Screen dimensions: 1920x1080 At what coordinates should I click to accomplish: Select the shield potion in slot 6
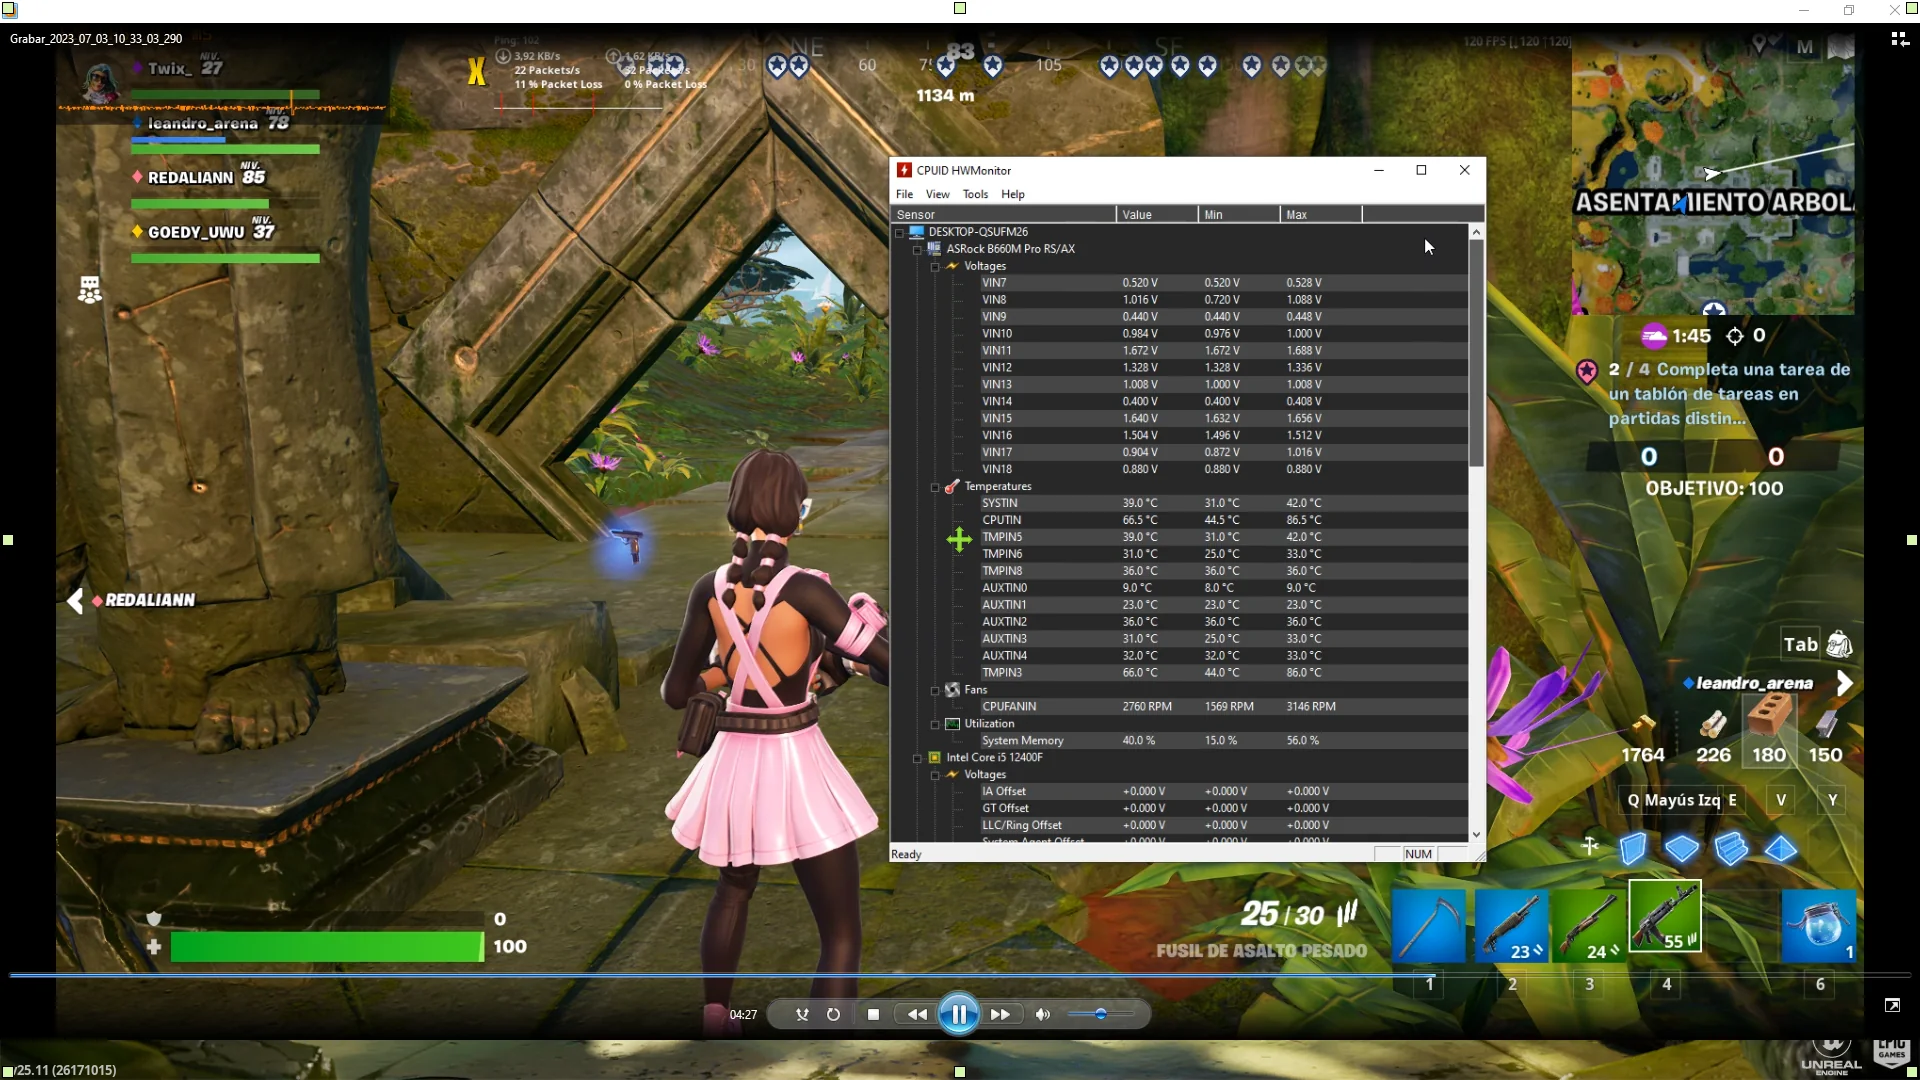pyautogui.click(x=1819, y=925)
